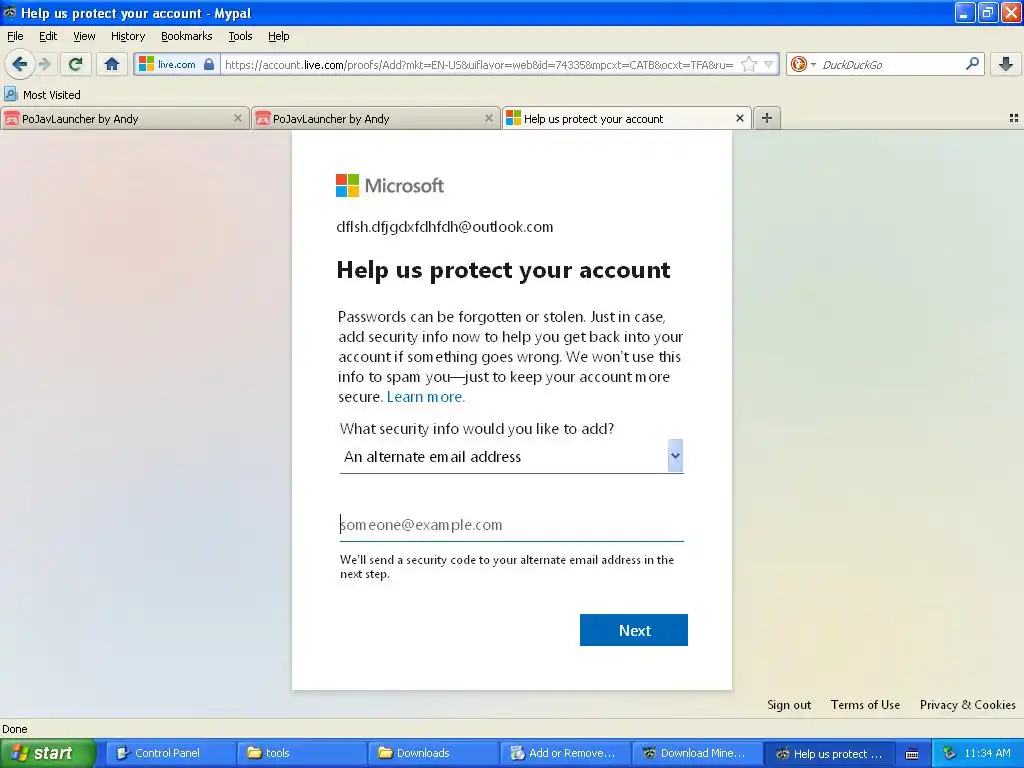Open the Privacy & Cookies link
The image size is (1024, 768).
coord(968,705)
